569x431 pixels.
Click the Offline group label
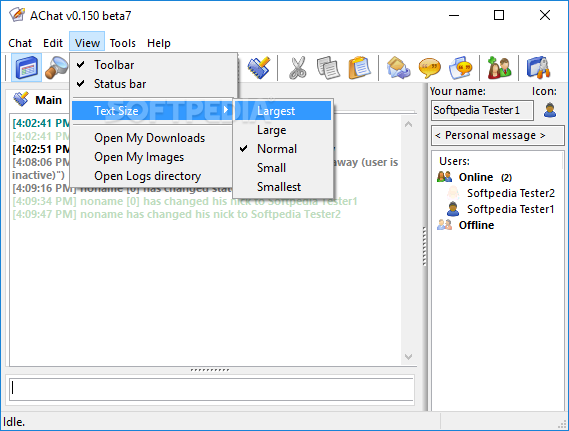476,225
